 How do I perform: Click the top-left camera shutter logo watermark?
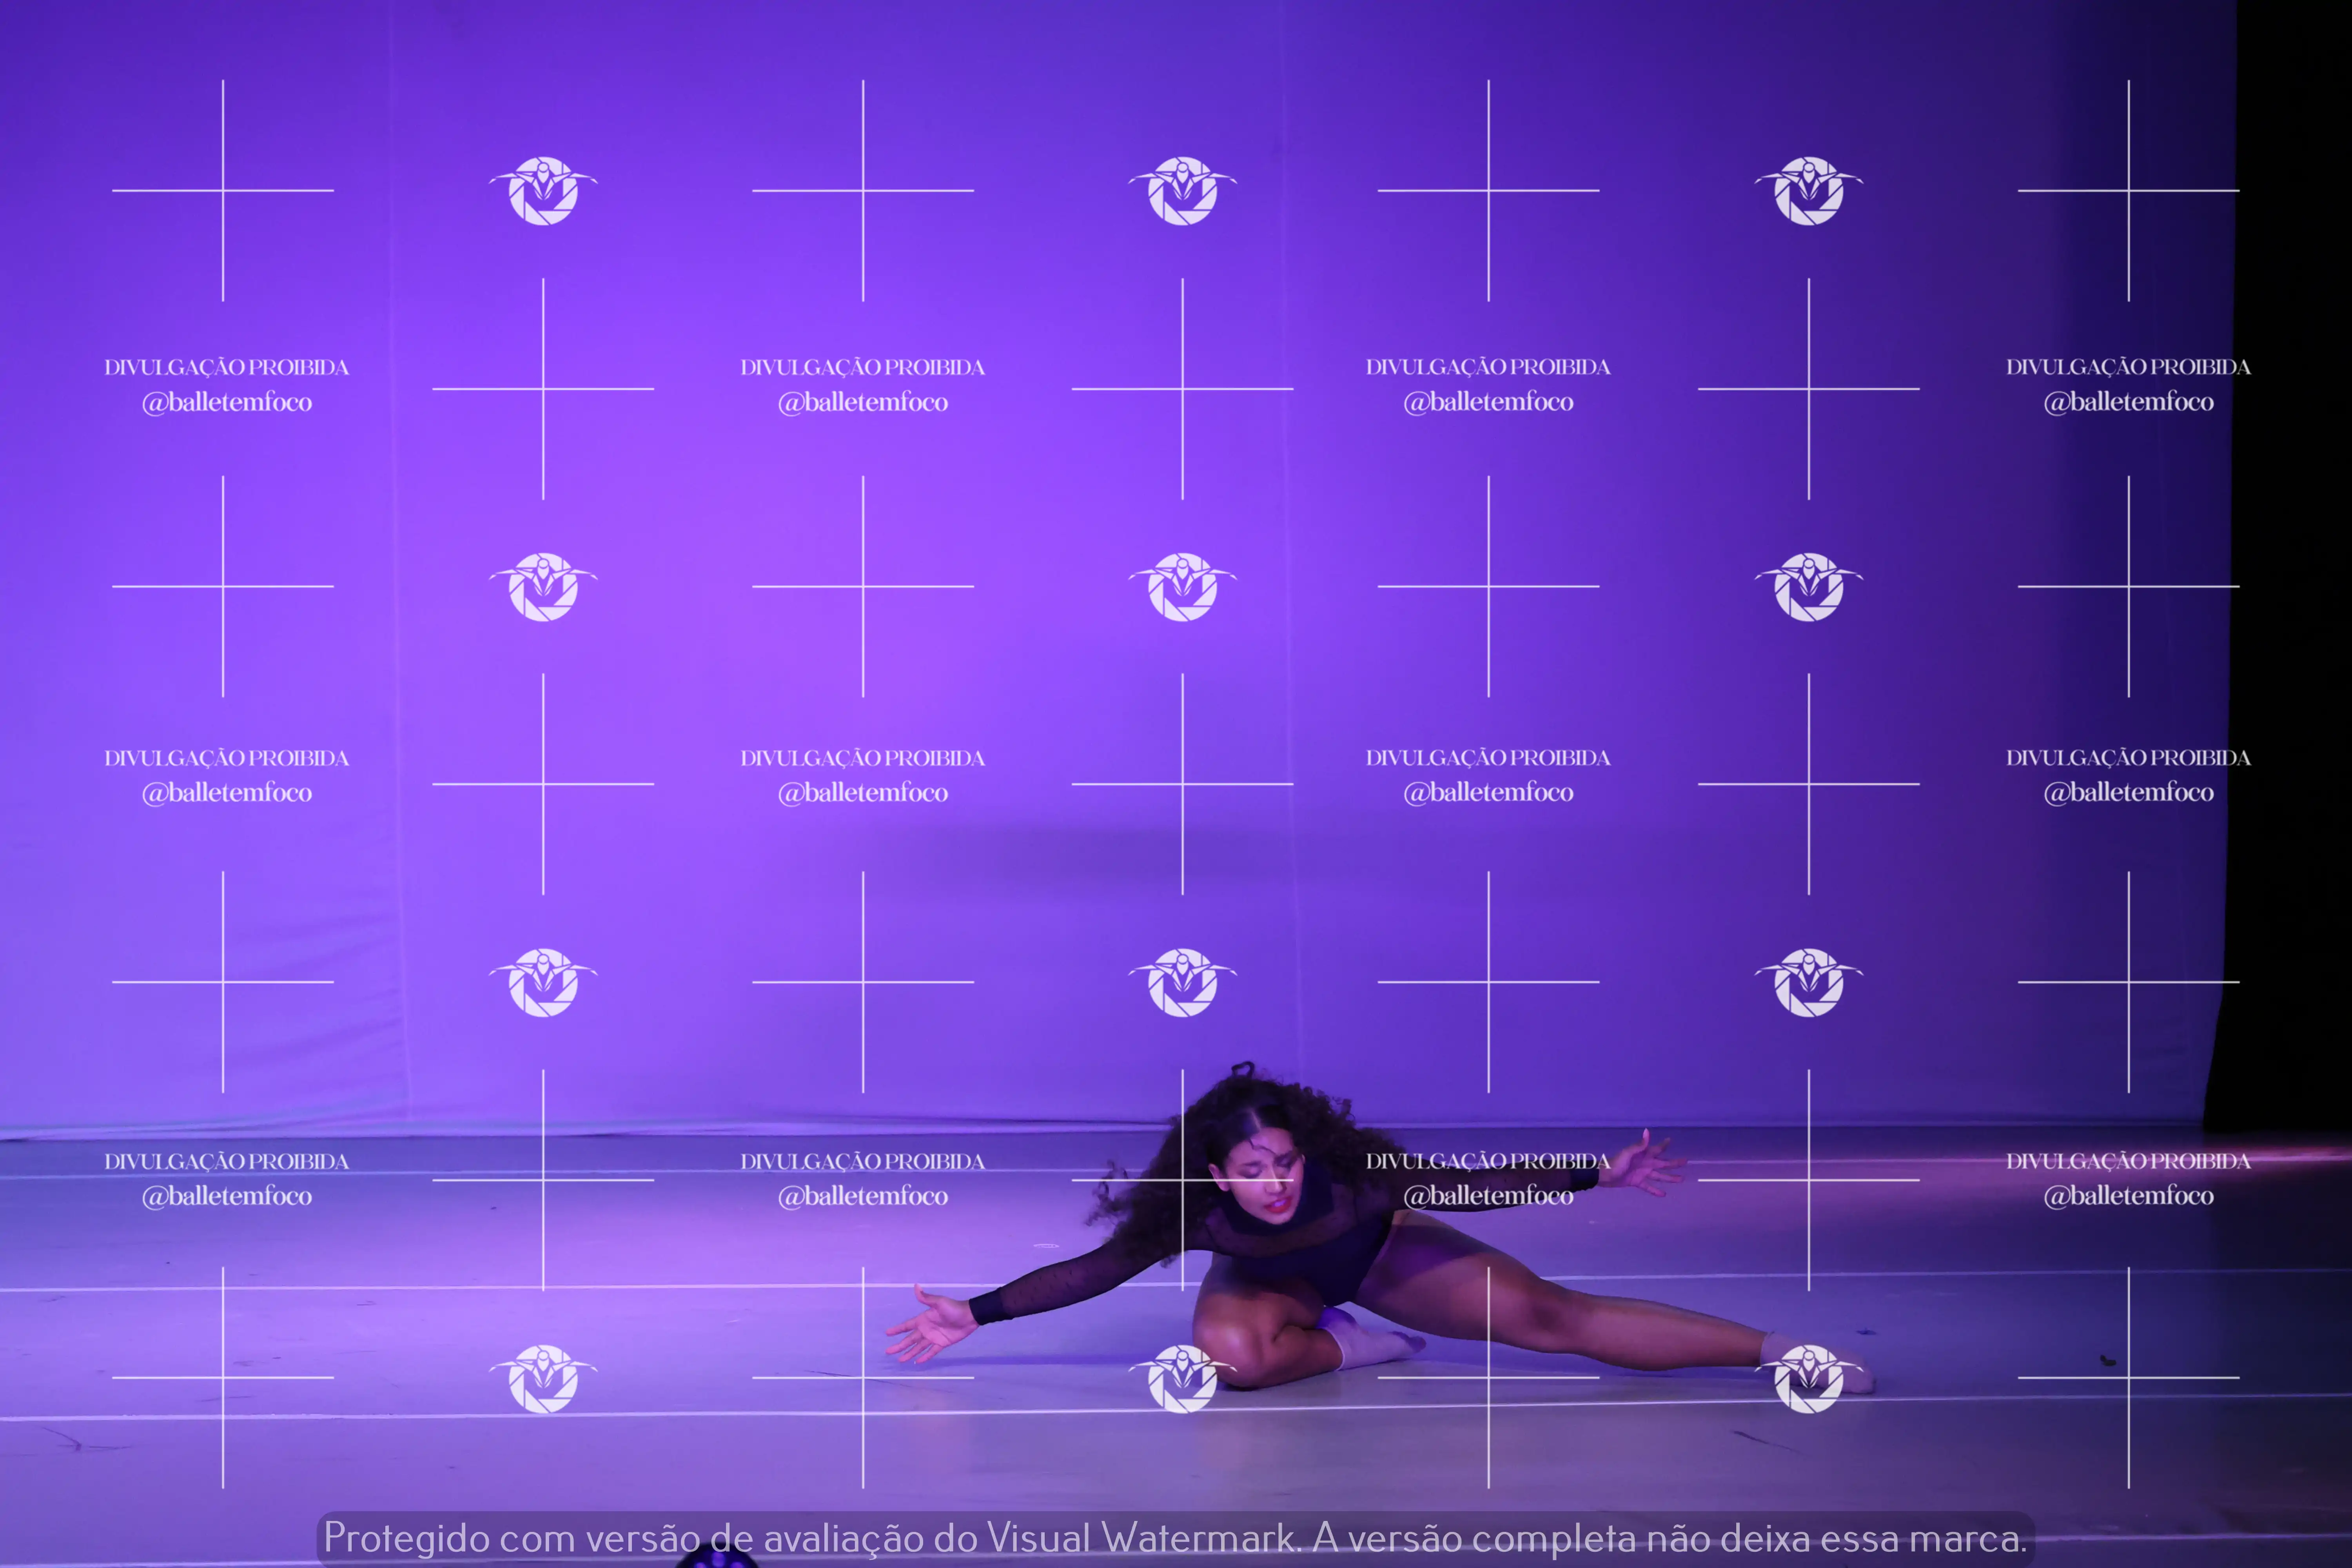pos(543,190)
